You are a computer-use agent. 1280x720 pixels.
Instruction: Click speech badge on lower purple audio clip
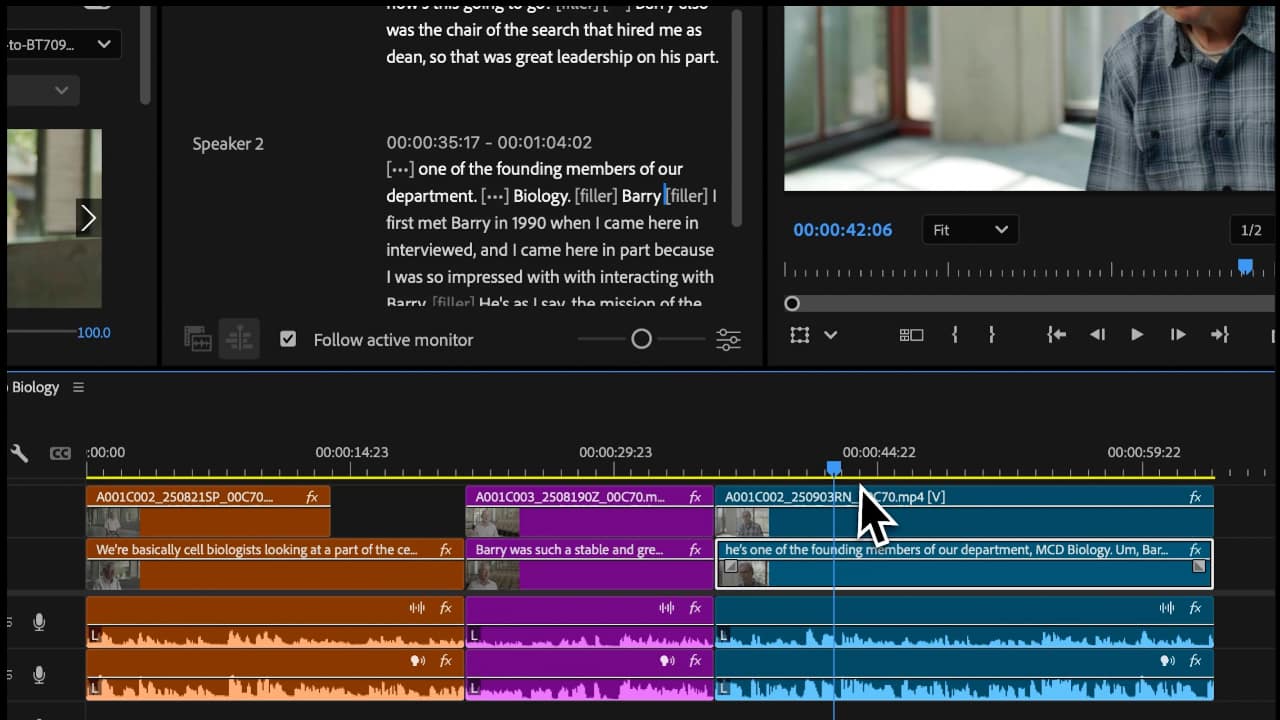(667, 661)
